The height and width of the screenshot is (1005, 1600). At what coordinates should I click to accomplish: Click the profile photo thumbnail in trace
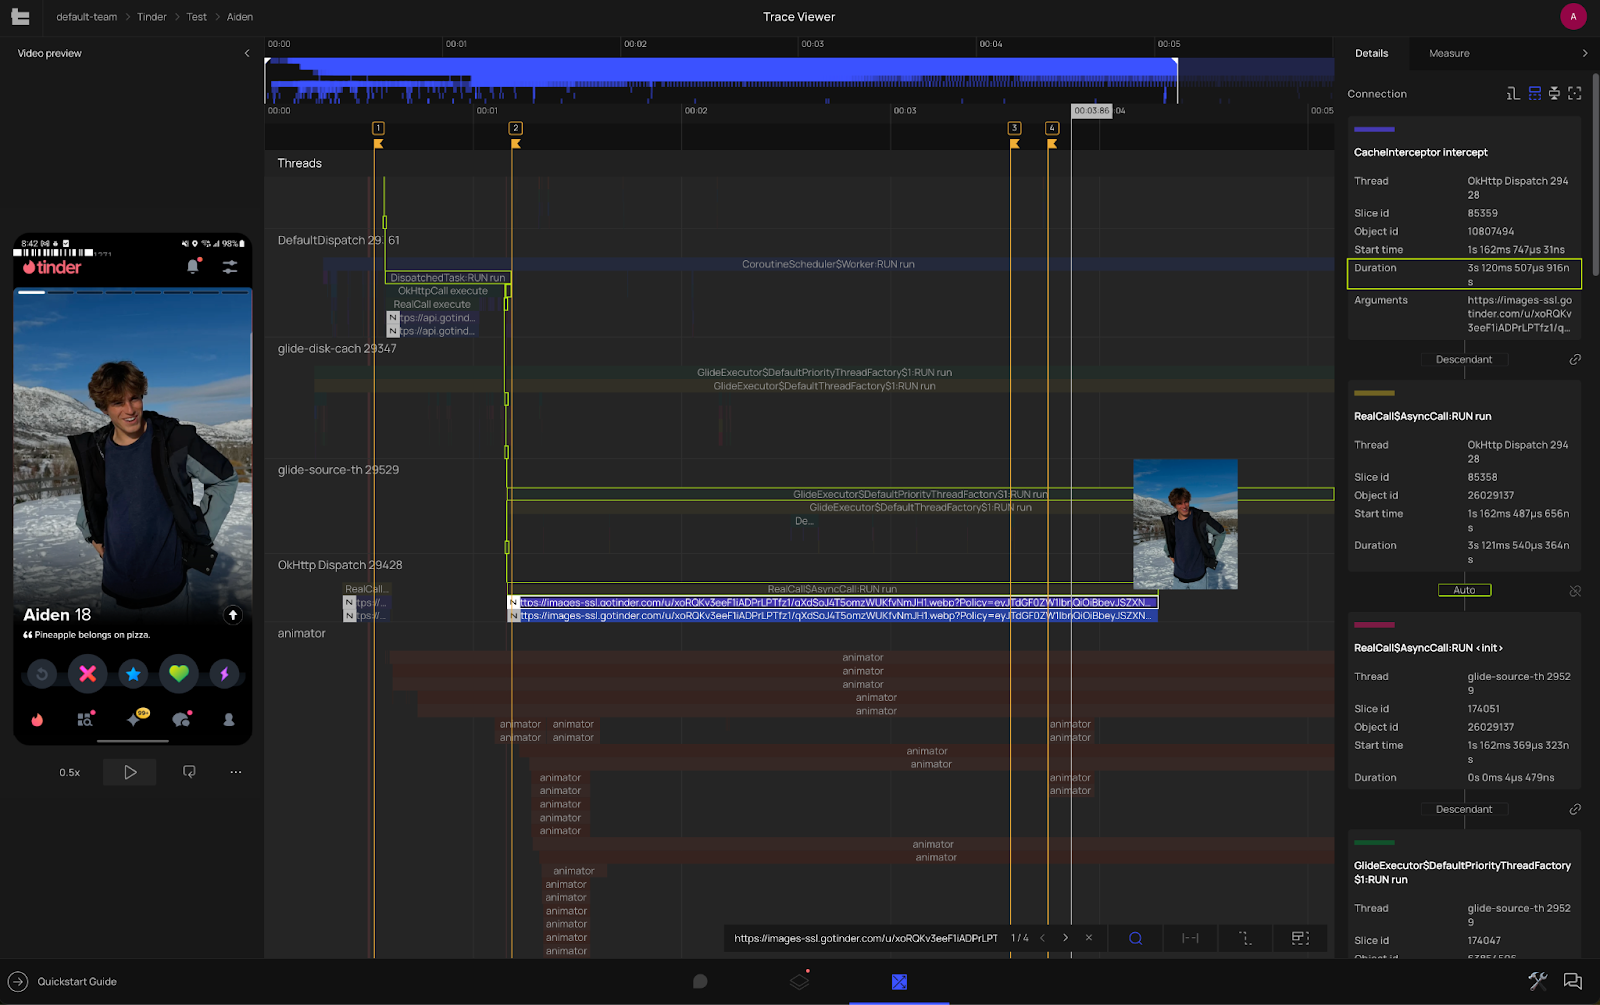[1185, 524]
